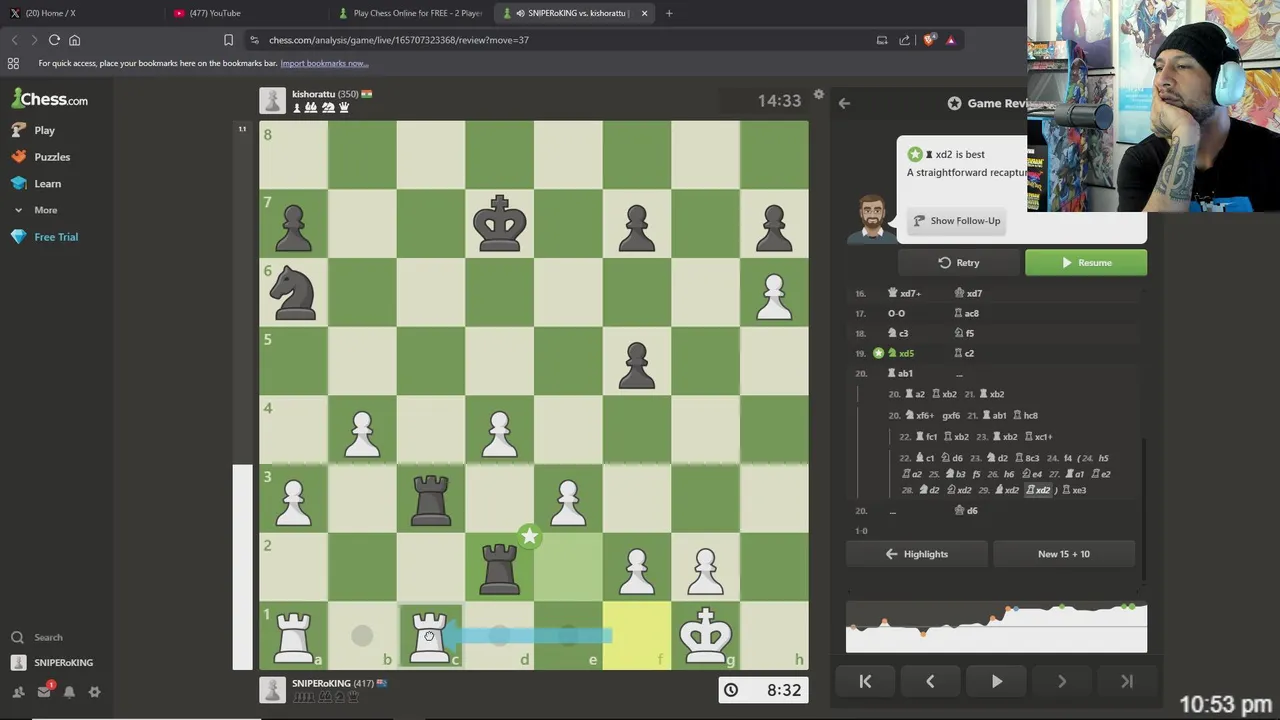Click the black king on d7
Viewport: 1280px width, 720px height.
(499, 223)
